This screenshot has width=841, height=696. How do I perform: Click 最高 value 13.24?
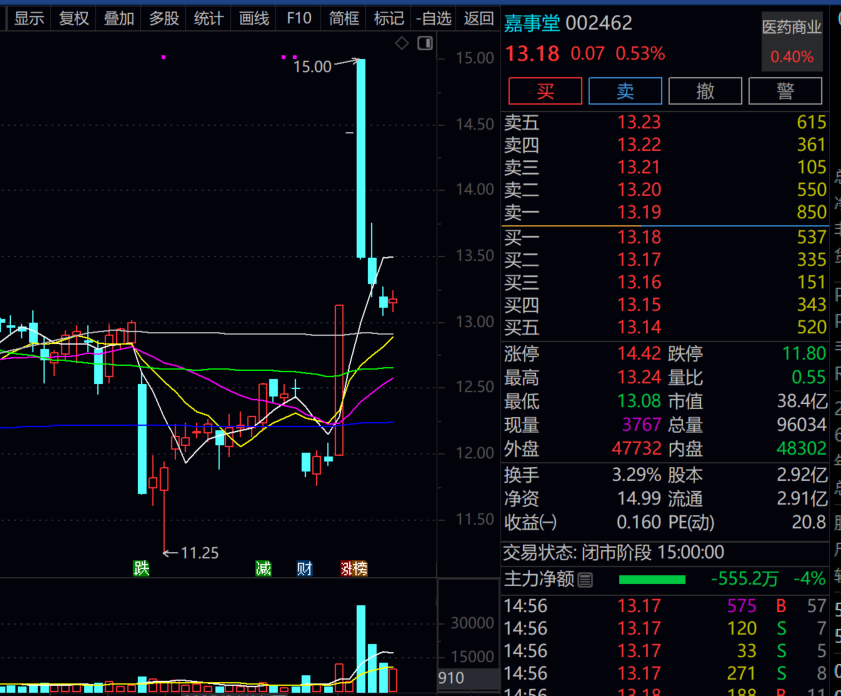(639, 377)
